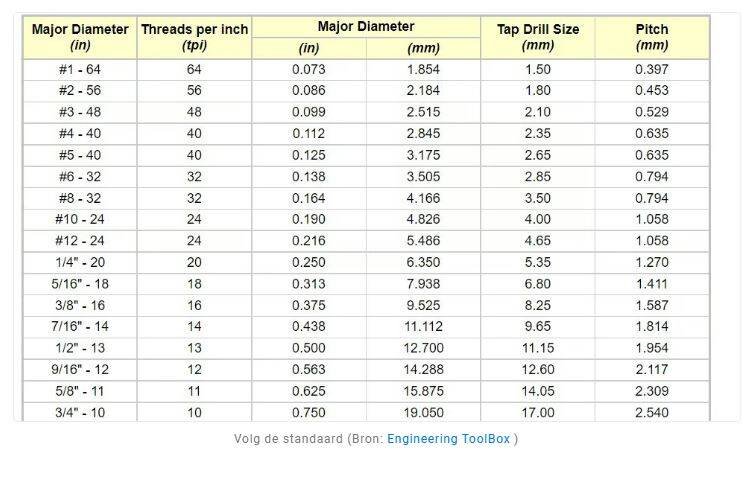The image size is (742, 478).
Task: Click the (mm) subheader under Major Diameter
Action: [x=423, y=48]
